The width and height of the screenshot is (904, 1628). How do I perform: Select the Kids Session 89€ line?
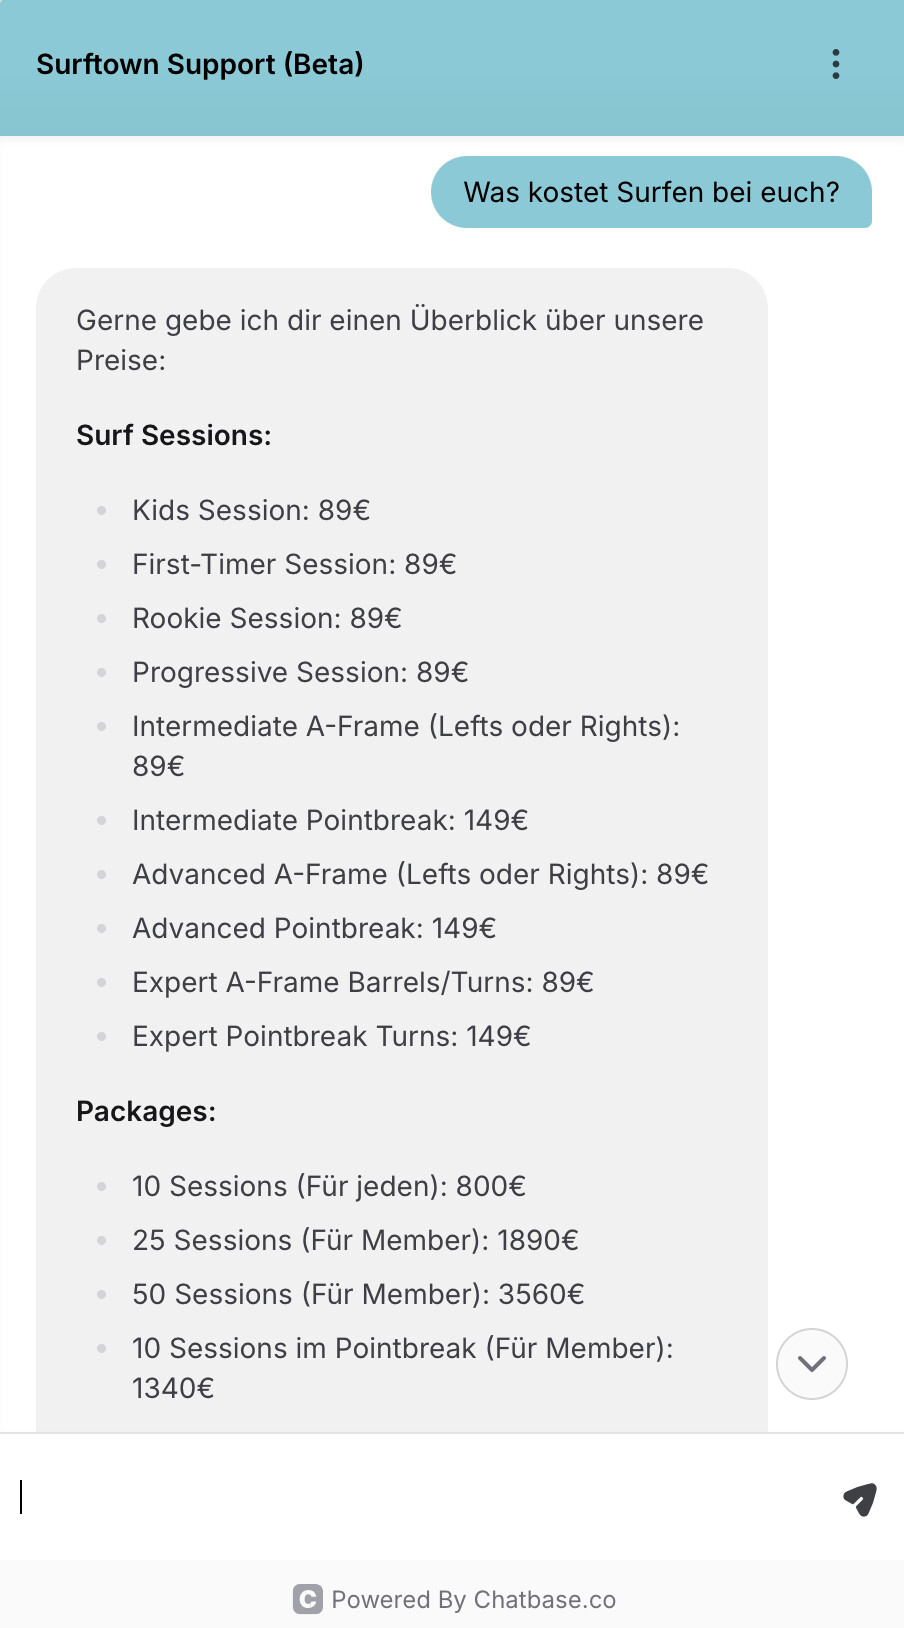pyautogui.click(x=251, y=510)
